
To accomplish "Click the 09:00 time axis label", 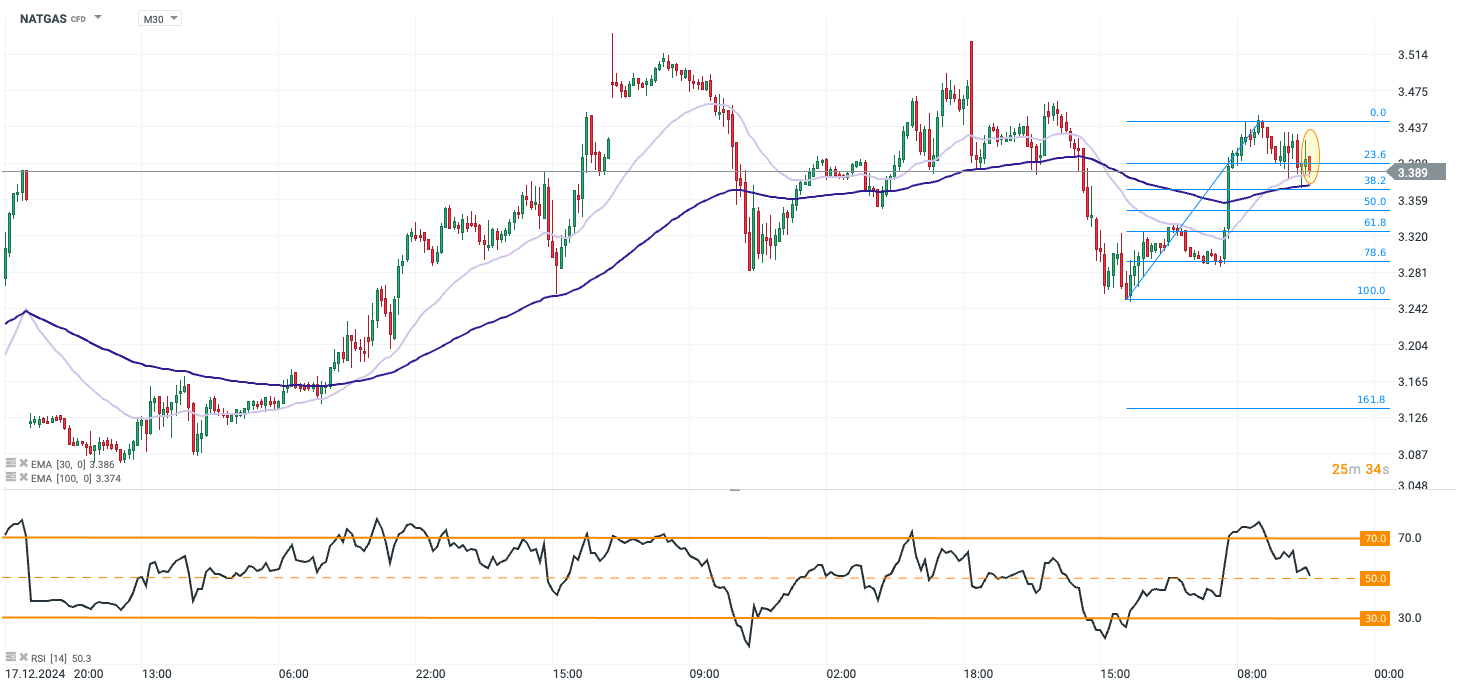I will point(705,674).
